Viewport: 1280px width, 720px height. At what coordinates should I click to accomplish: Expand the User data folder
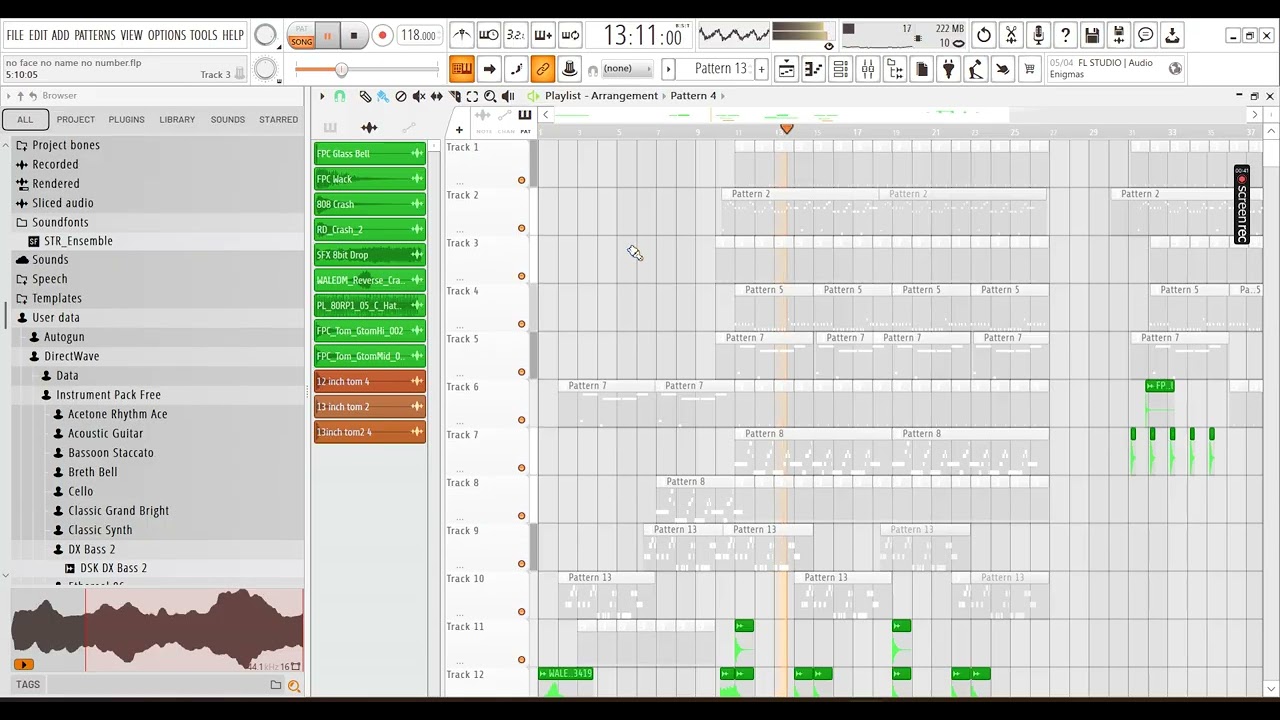click(x=56, y=317)
